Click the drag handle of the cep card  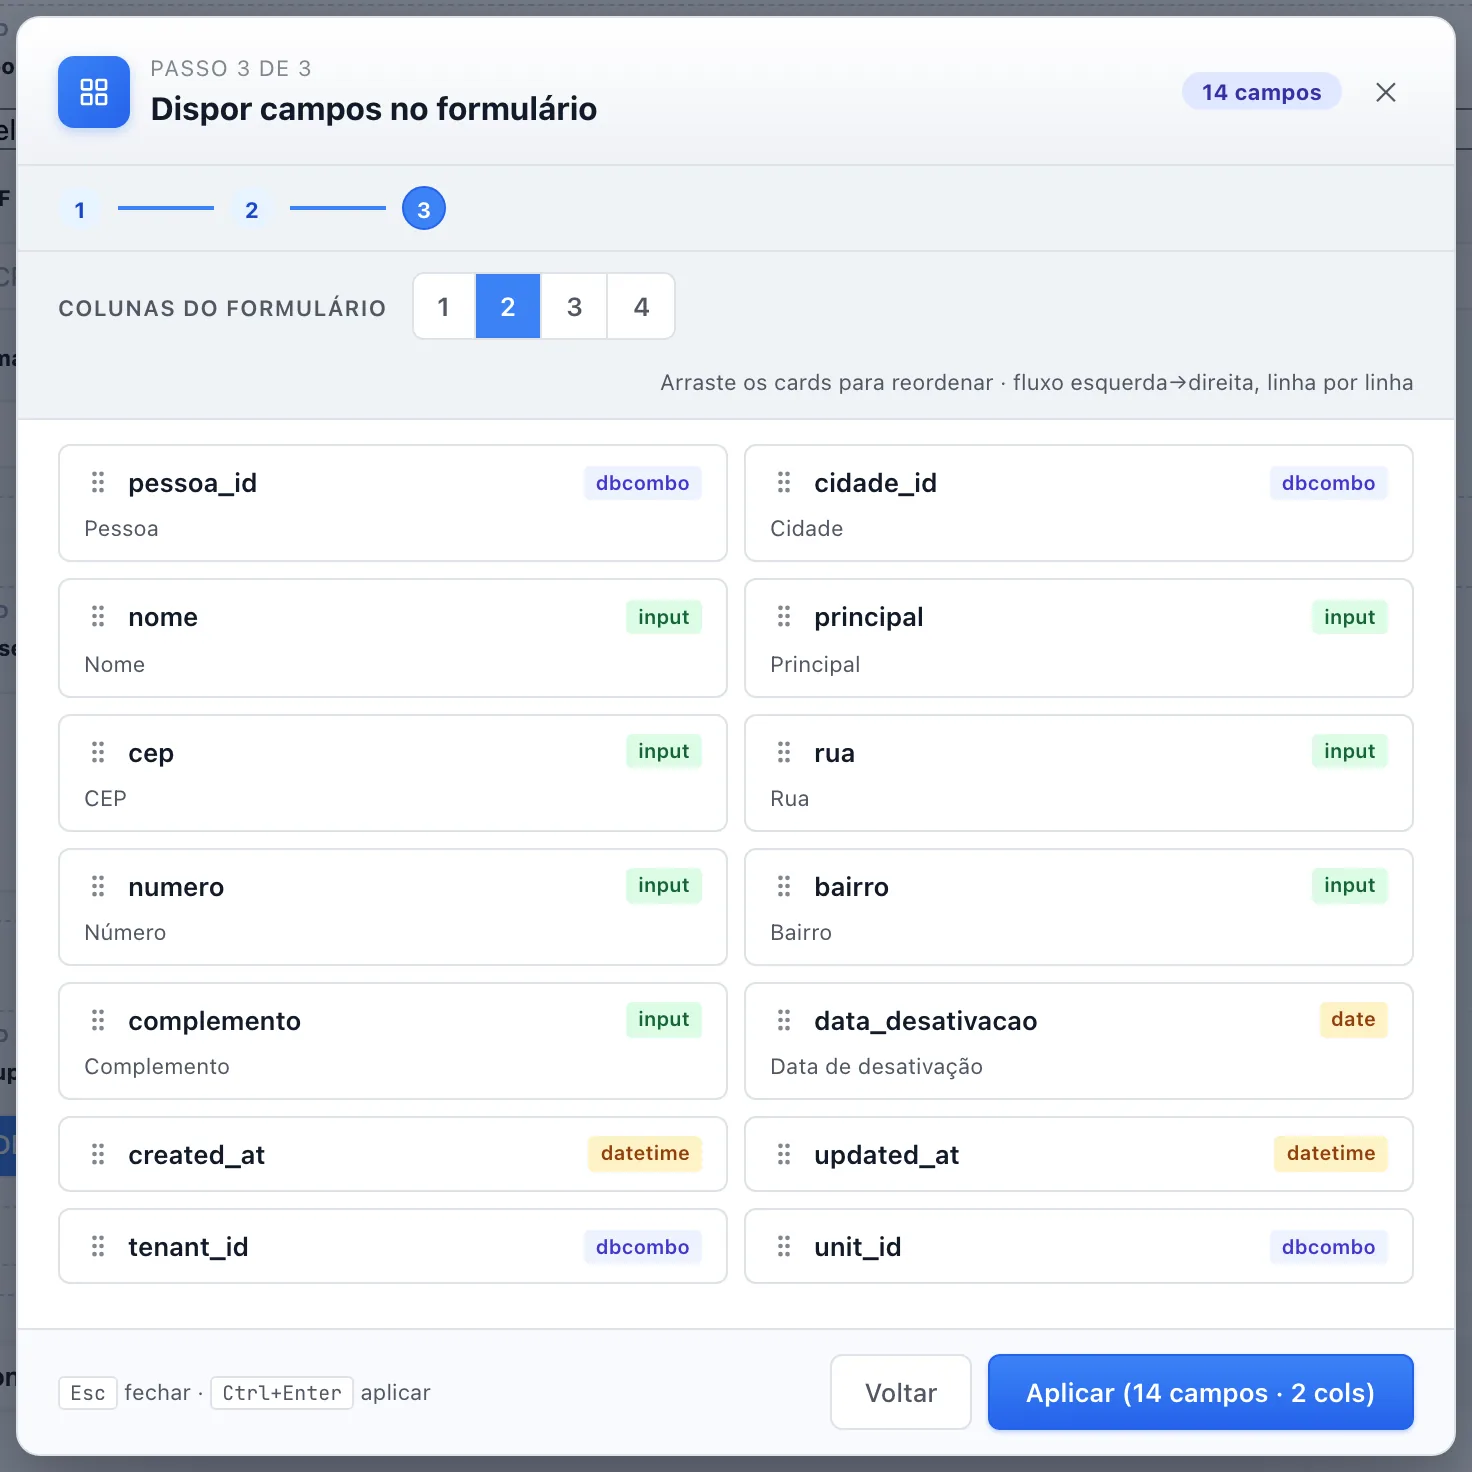pyautogui.click(x=98, y=752)
